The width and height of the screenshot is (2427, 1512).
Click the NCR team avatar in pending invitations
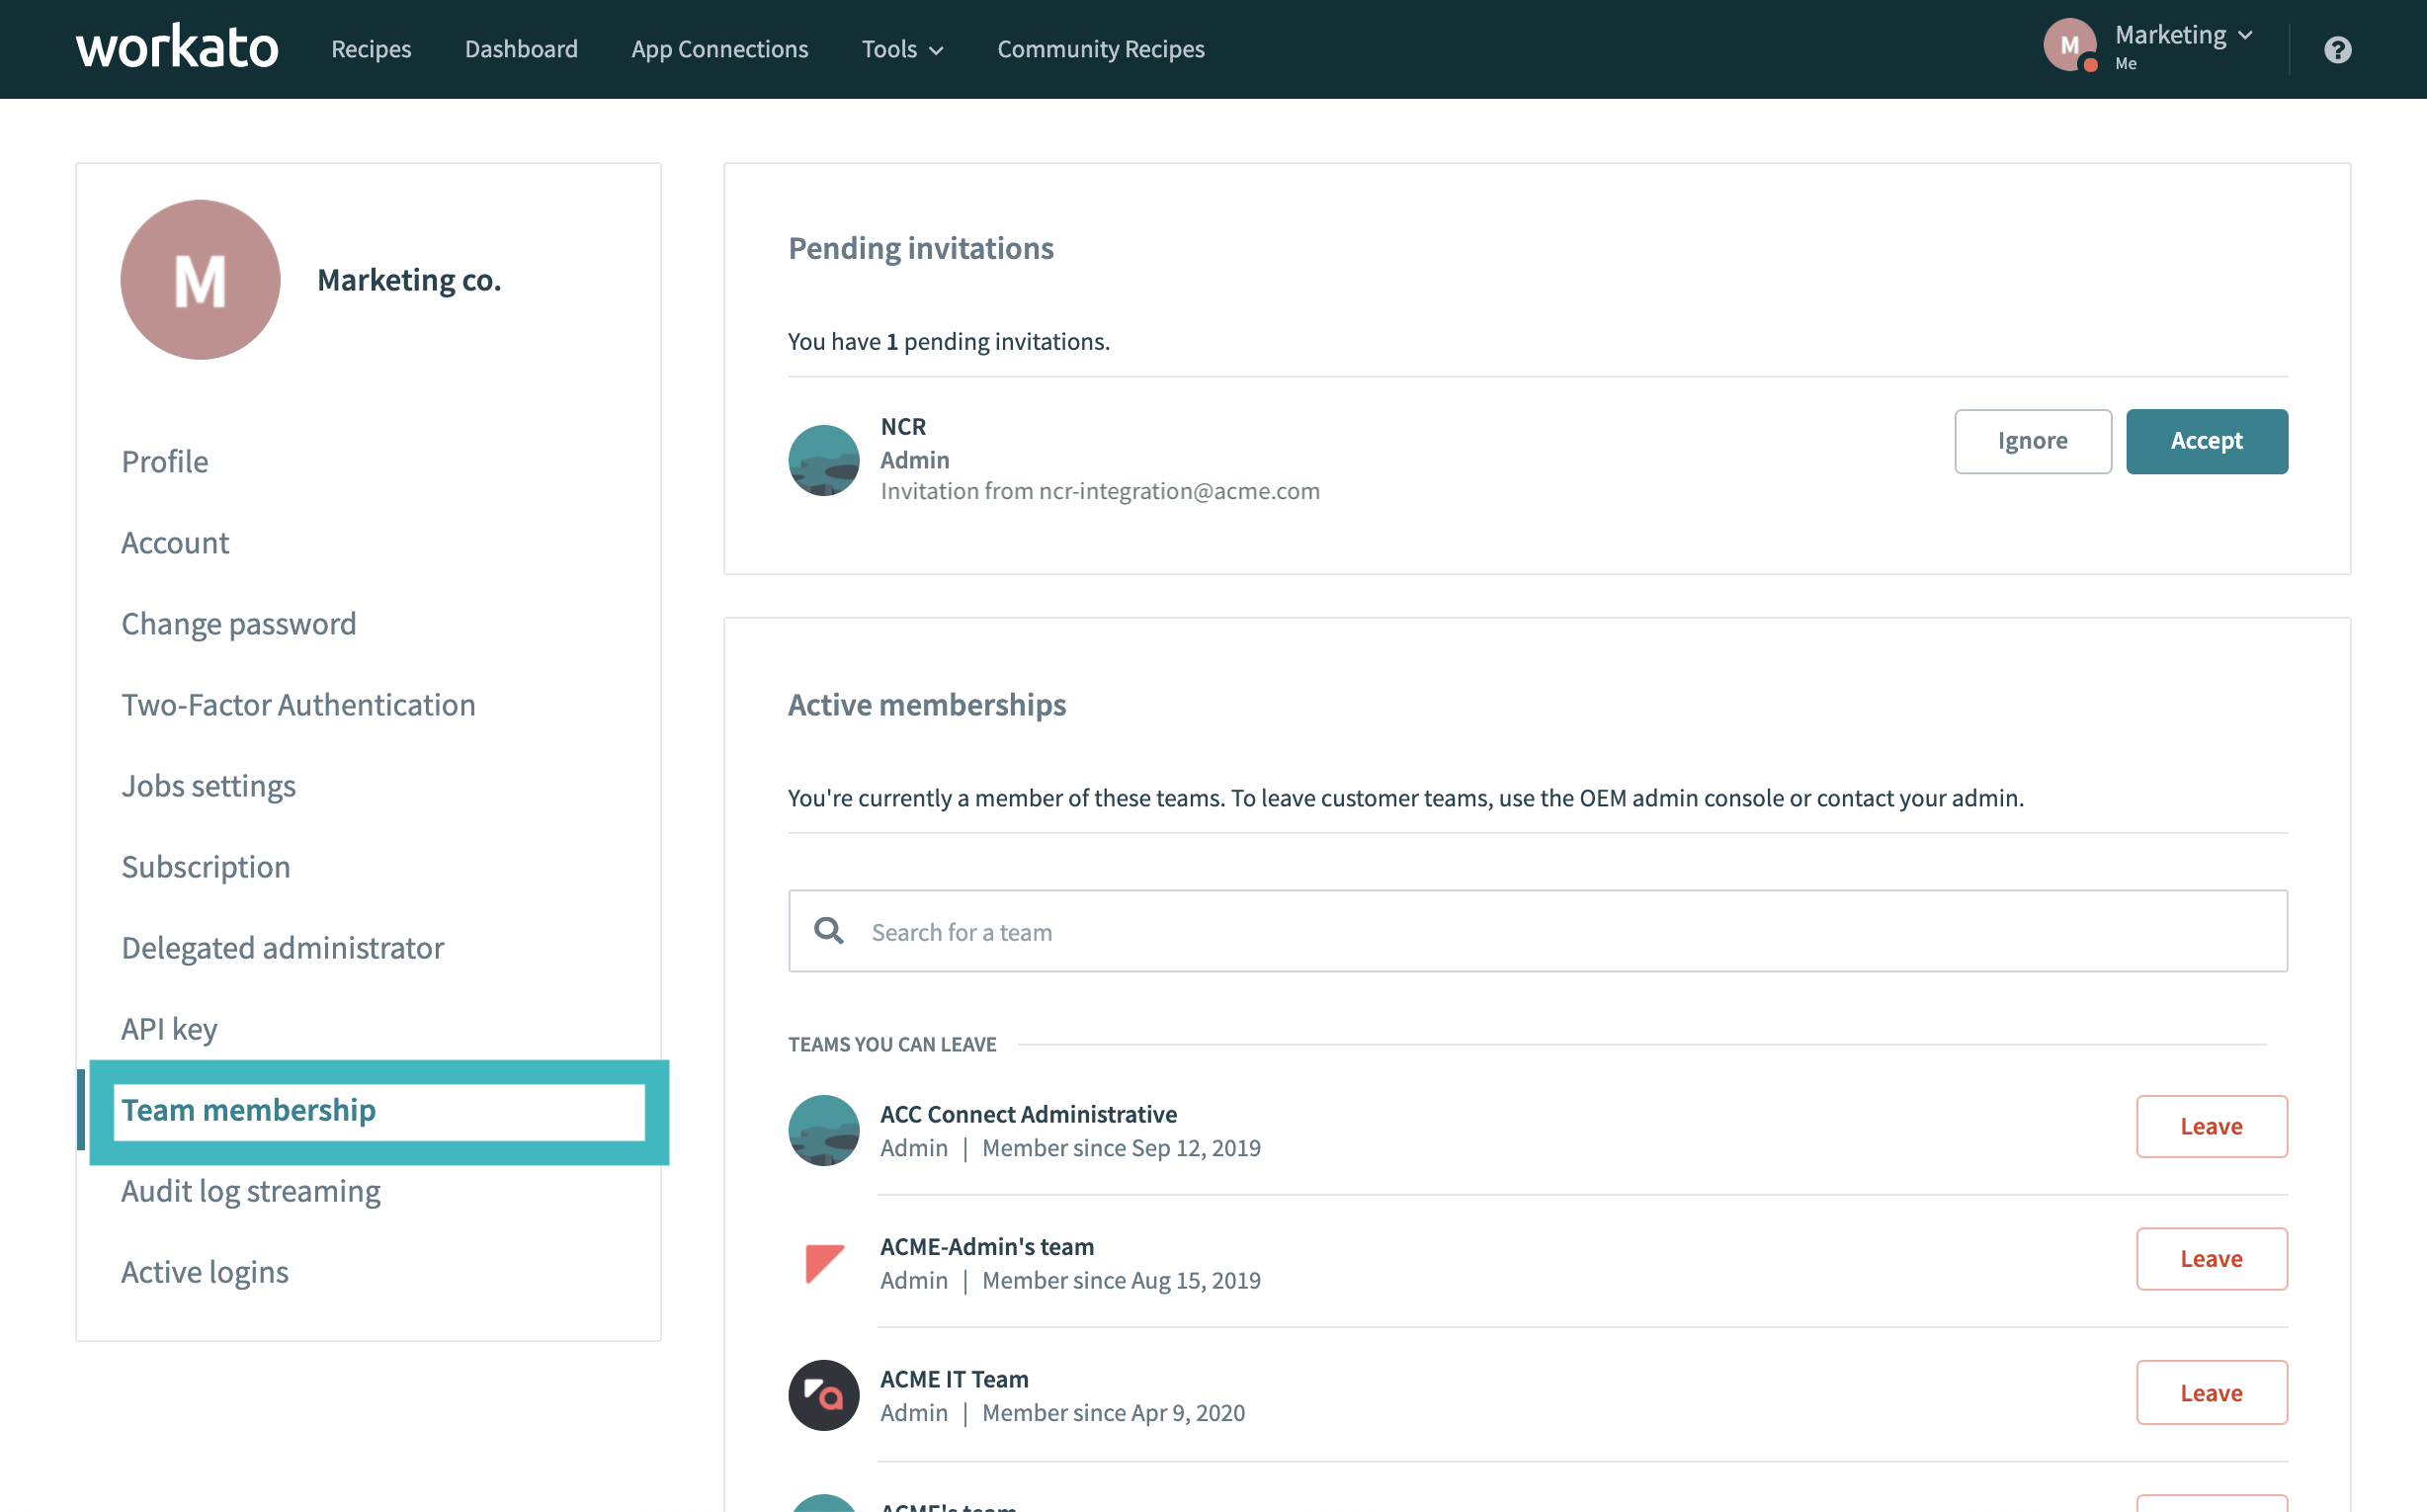(x=823, y=460)
